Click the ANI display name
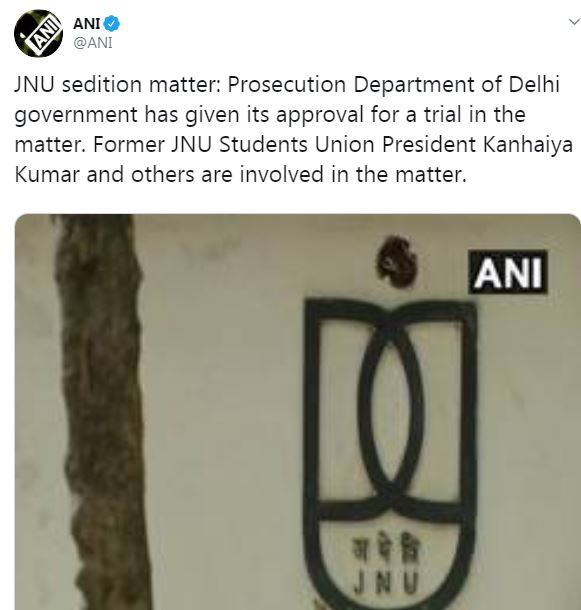Screen dimensions: 581x610 86,24
